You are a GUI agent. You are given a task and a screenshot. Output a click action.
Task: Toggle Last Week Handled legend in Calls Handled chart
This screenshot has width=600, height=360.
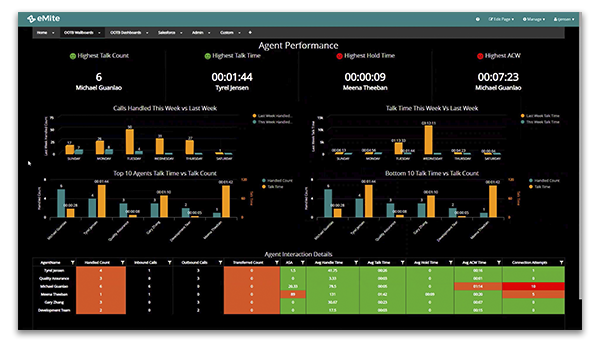point(272,116)
